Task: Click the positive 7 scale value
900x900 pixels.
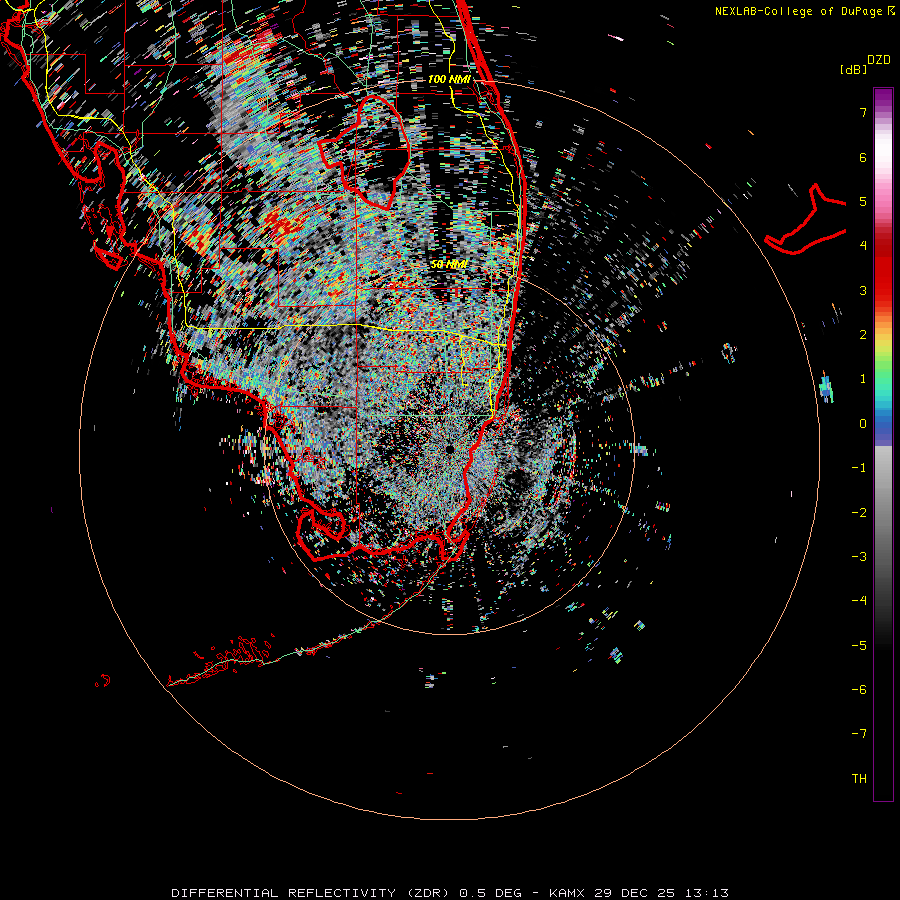Action: [x=863, y=112]
